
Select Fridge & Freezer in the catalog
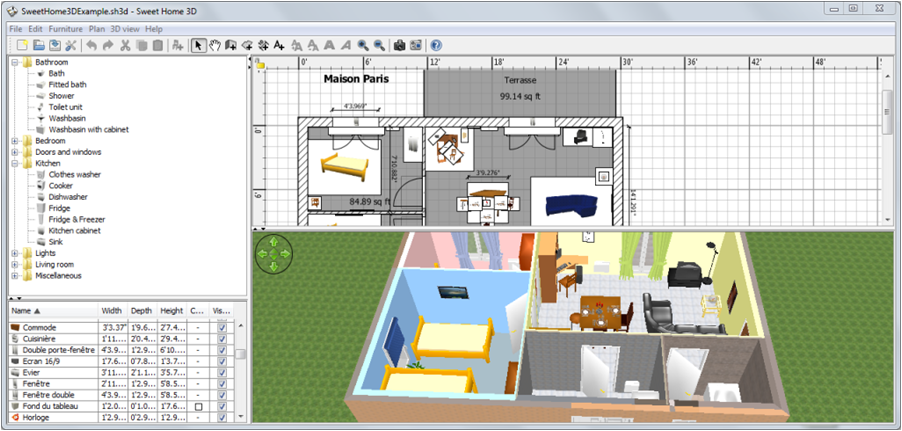point(77,219)
